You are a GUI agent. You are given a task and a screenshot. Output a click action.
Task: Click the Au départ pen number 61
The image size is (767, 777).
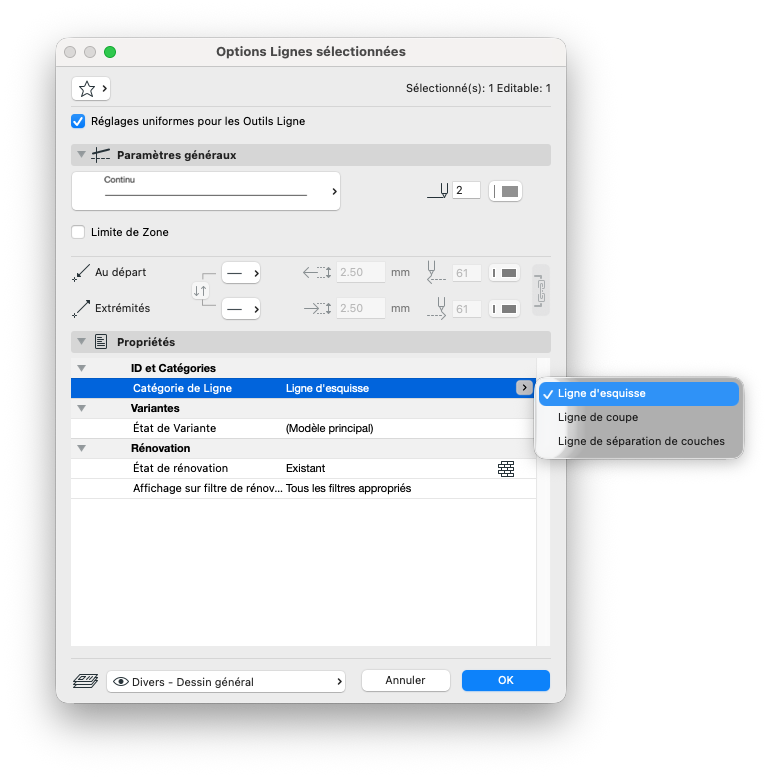click(x=467, y=273)
